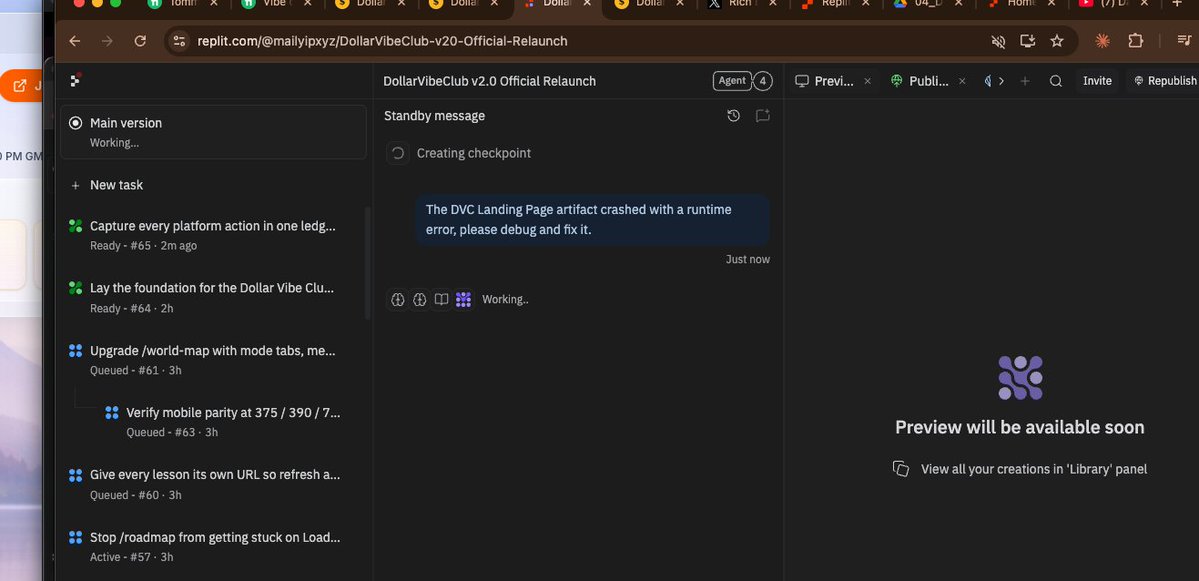Screen dimensions: 1199x581
Task: Click green status icon of task #65
Action: (x=75, y=226)
